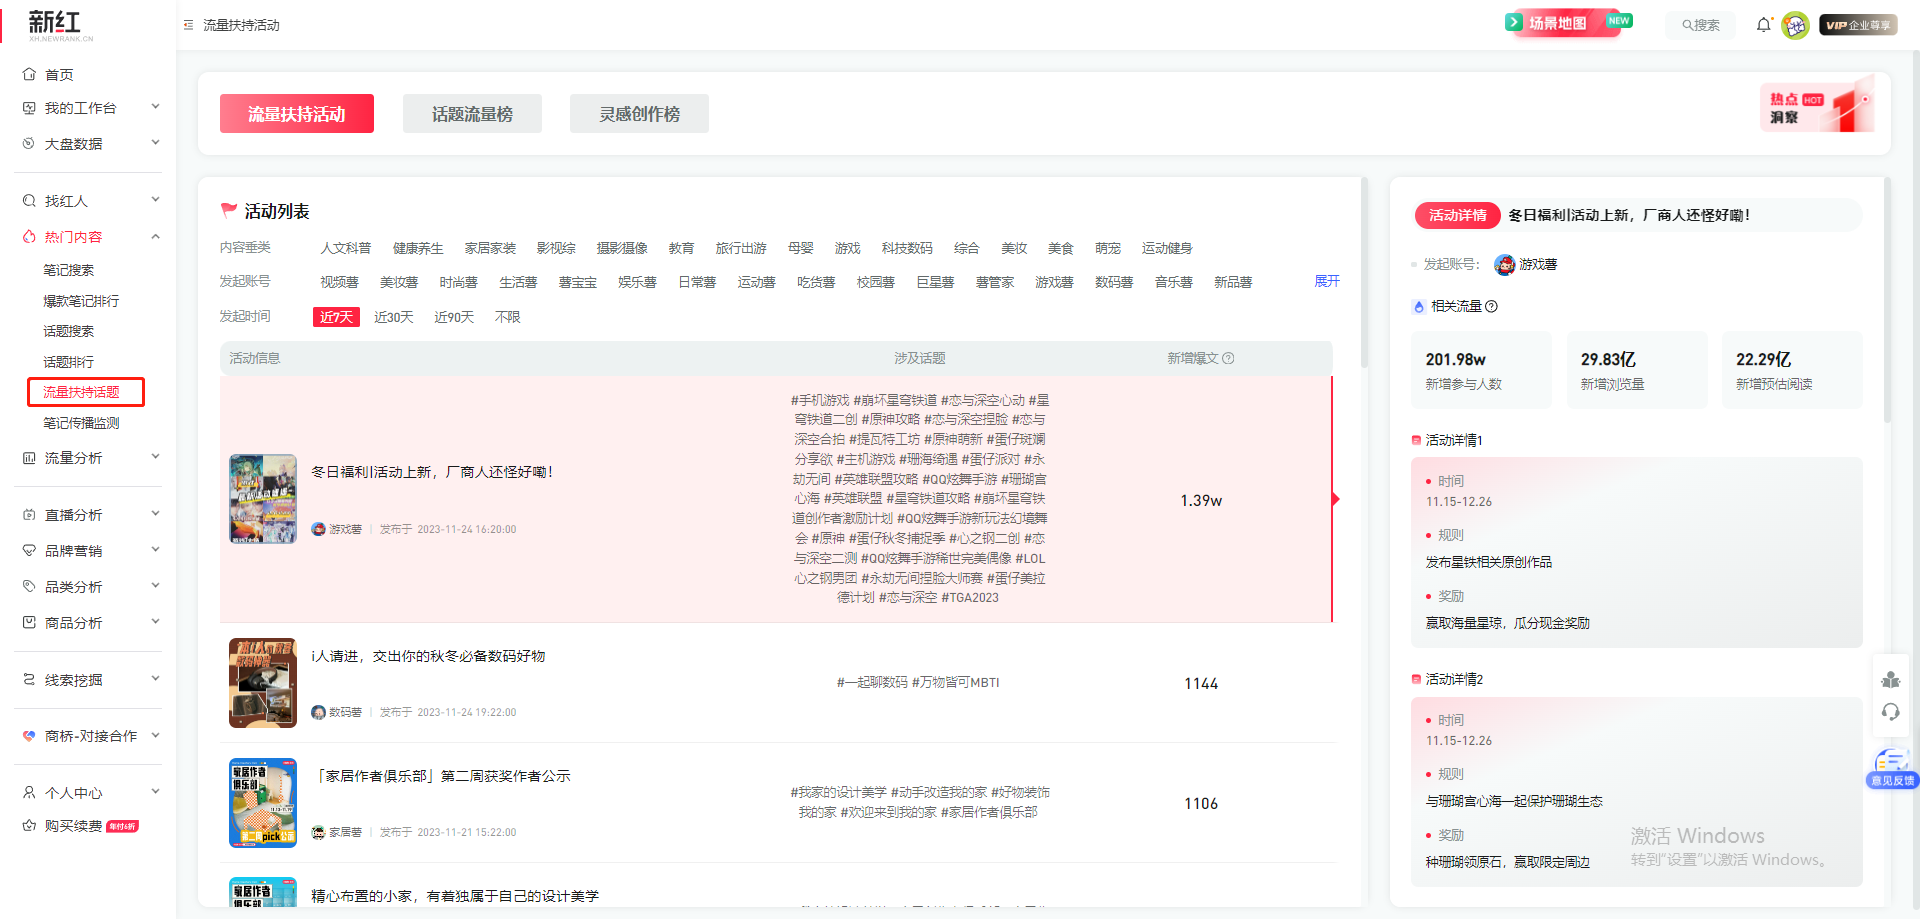
Task: Filter initiating account by 游戏薯
Action: coord(1054,282)
